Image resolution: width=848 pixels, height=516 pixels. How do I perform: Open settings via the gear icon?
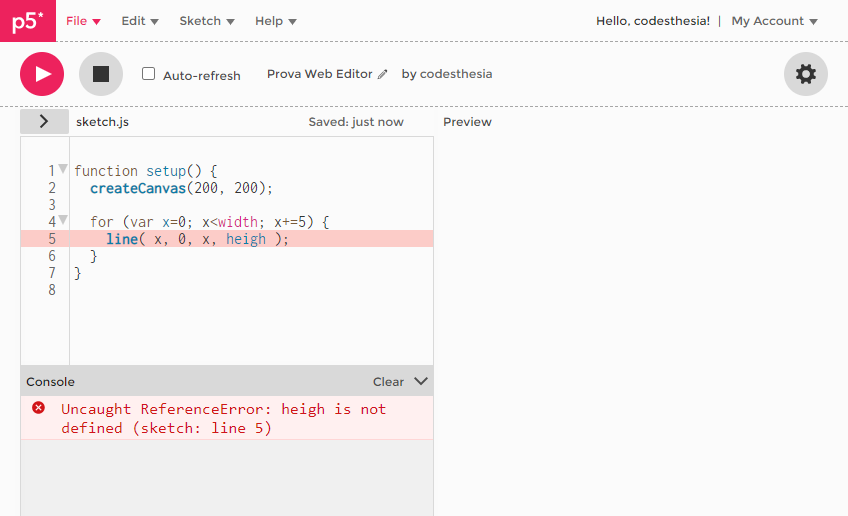click(806, 74)
